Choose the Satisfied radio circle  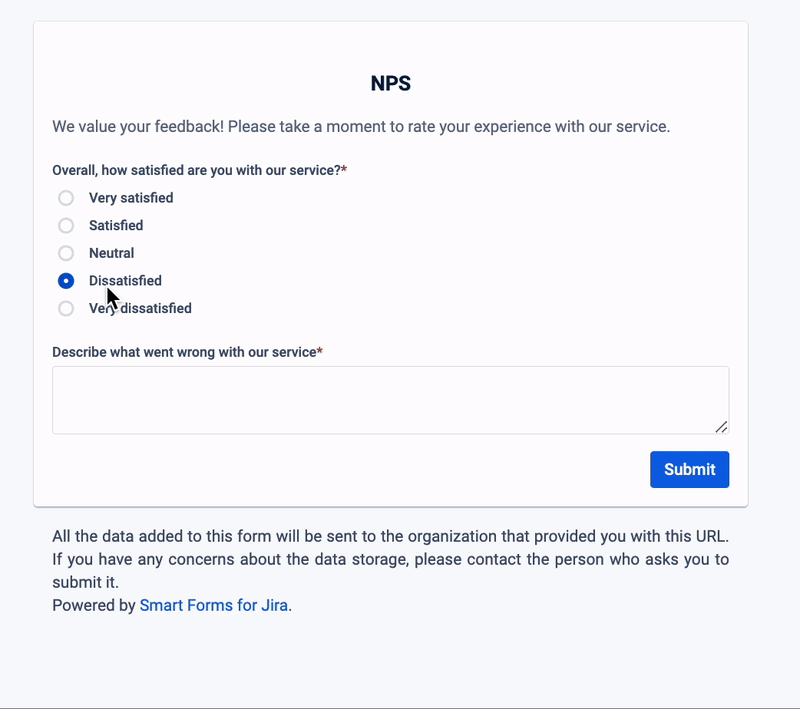tap(66, 226)
